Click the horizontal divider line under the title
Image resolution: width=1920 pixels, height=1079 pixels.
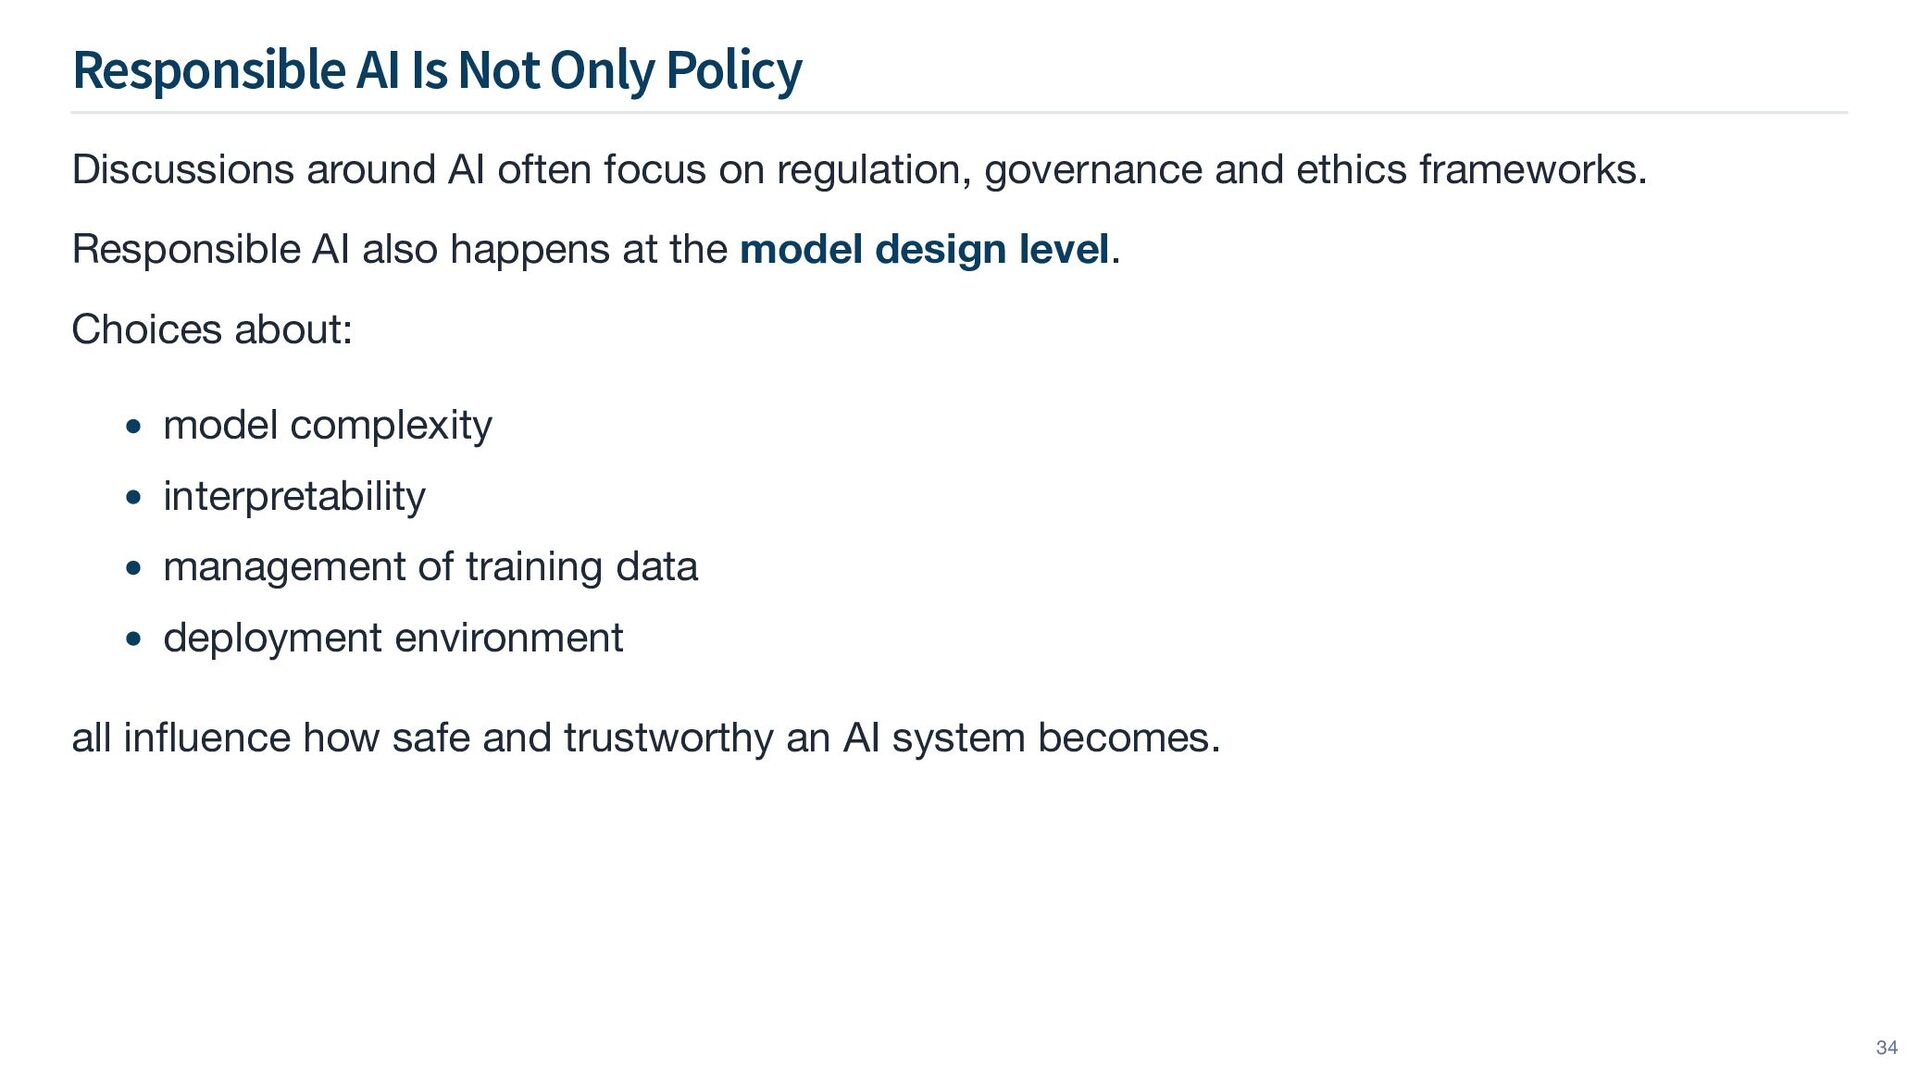[959, 113]
